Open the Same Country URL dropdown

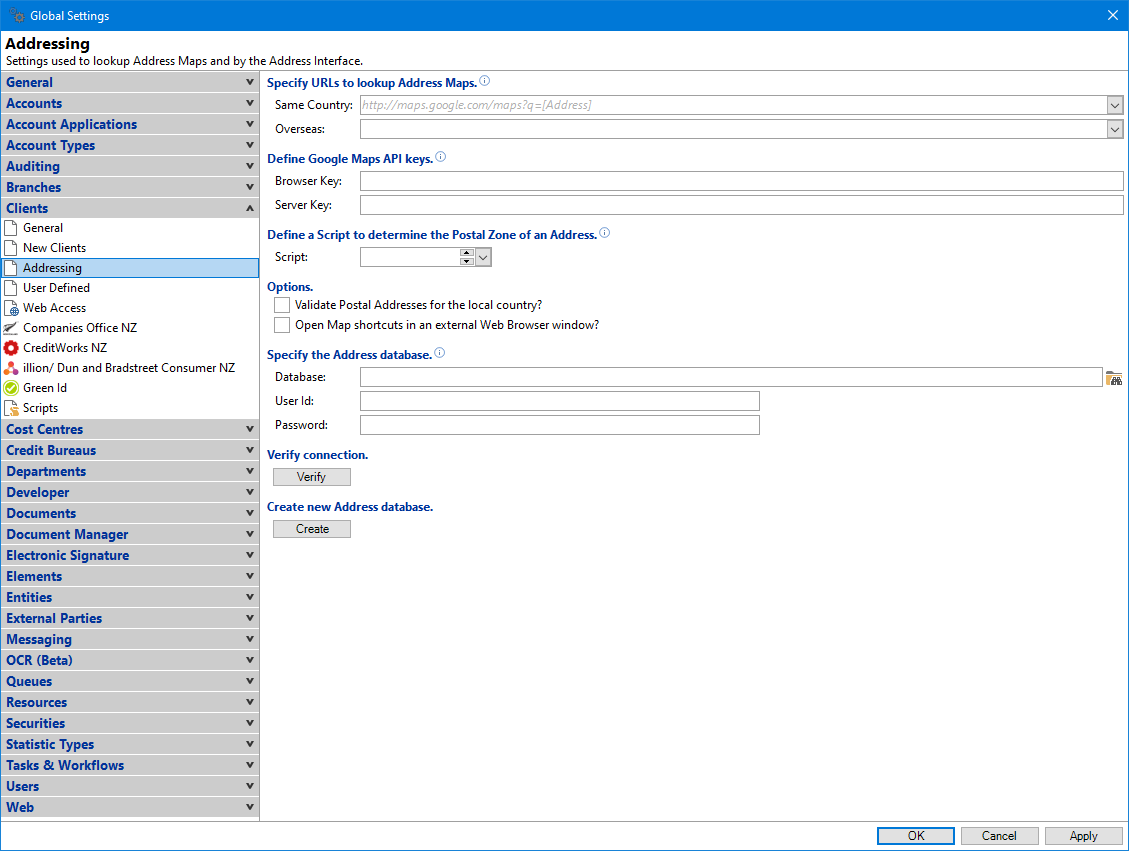point(1115,105)
